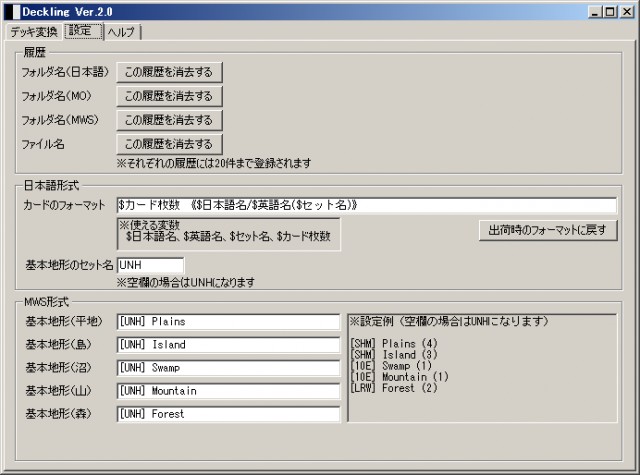
Task: Focus the カードのフォーマット input field
Action: [367, 205]
